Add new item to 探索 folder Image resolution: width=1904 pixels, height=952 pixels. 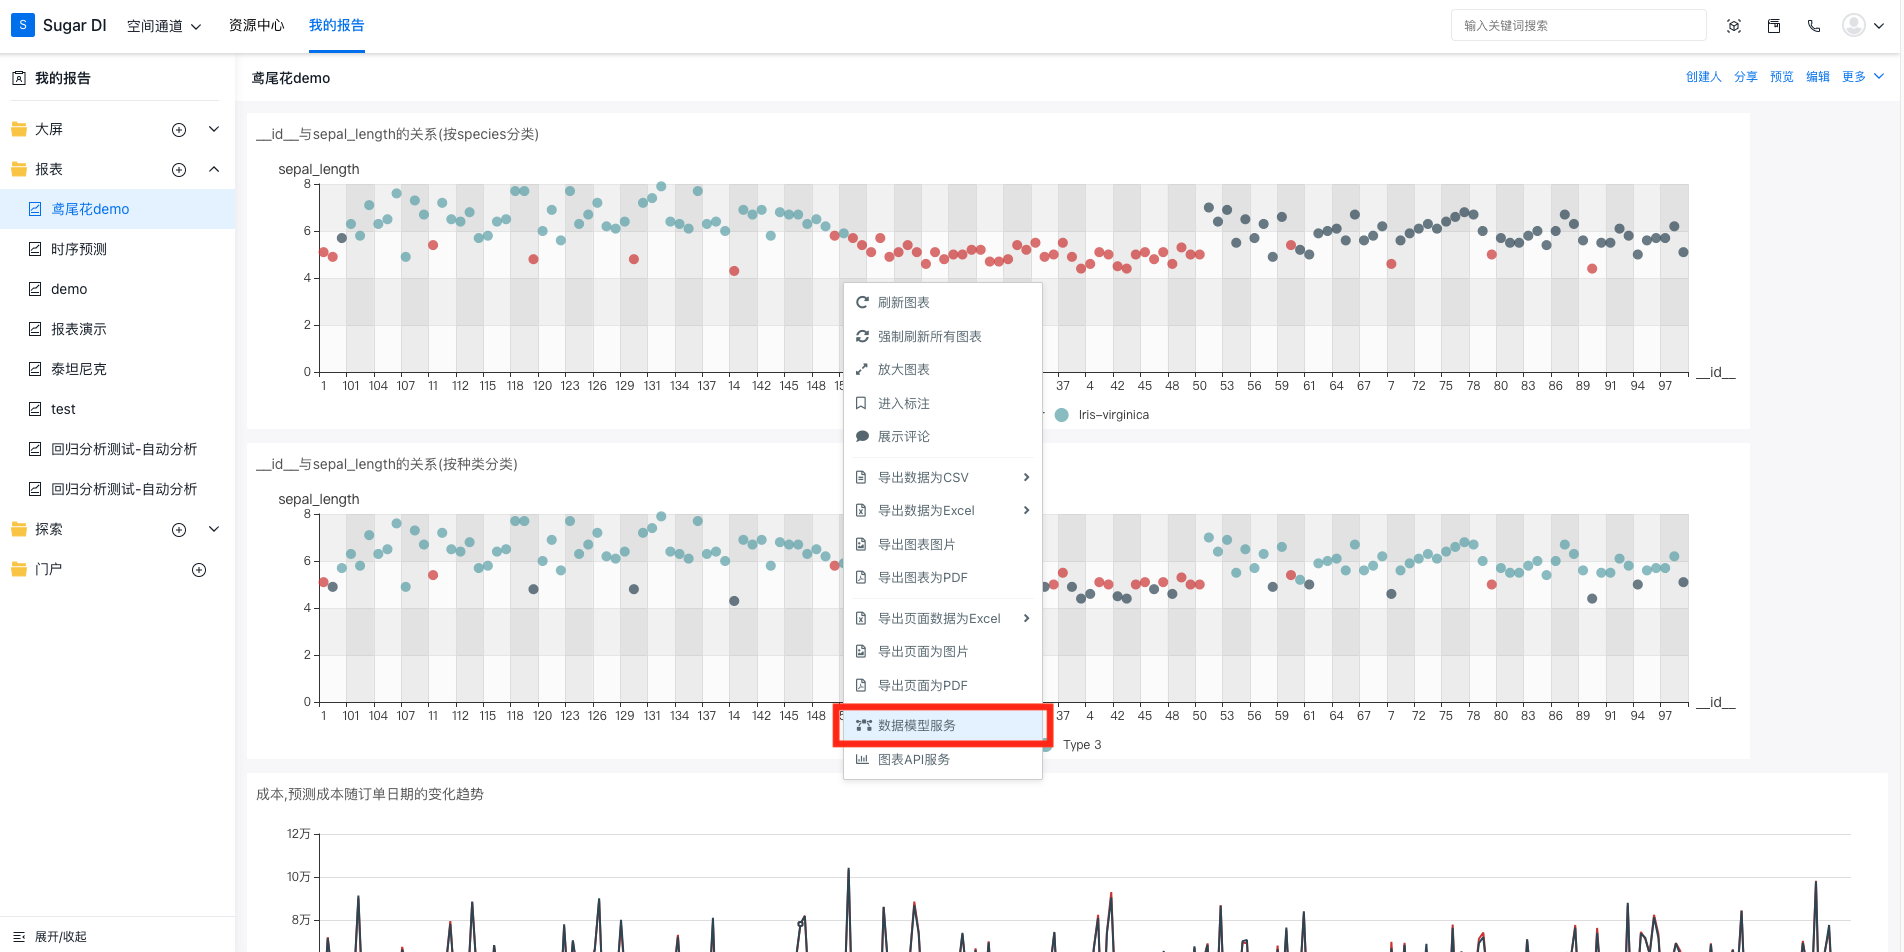(179, 530)
